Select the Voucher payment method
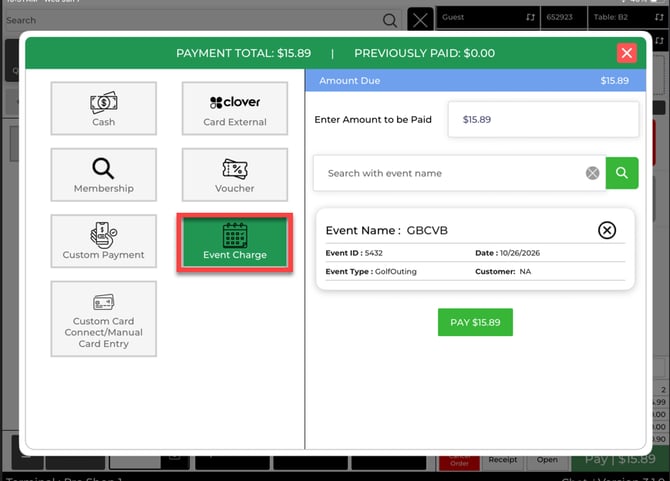Viewport: 670px width, 481px height. 235,174
